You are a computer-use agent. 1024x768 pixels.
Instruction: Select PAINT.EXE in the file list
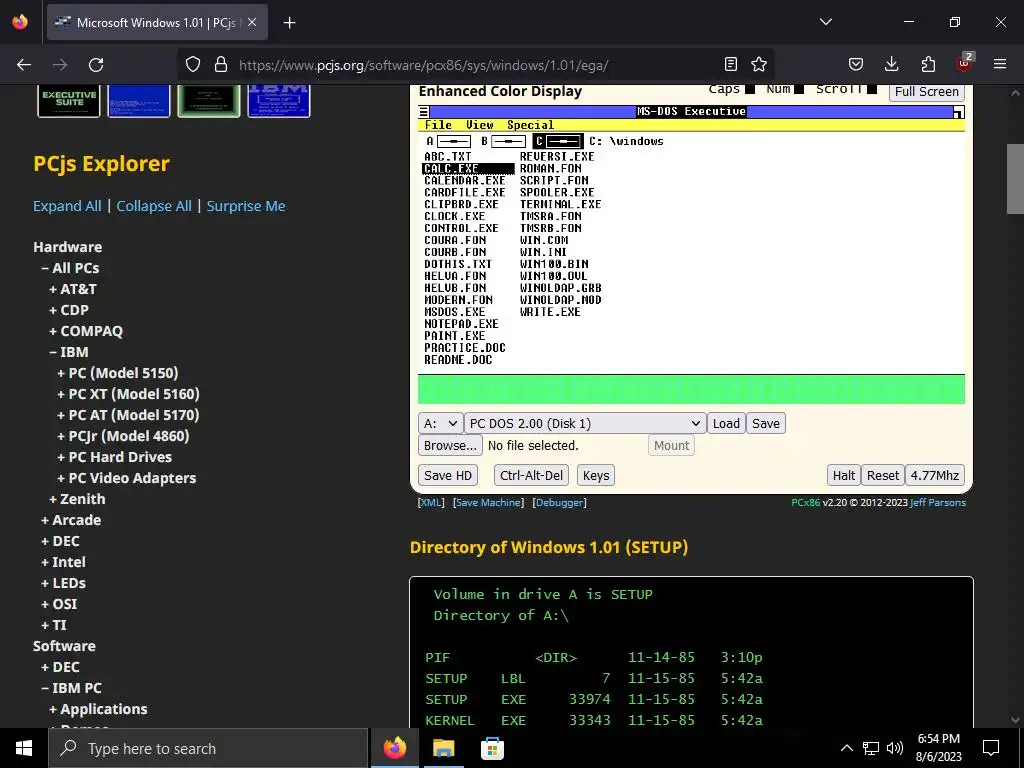pyautogui.click(x=455, y=336)
